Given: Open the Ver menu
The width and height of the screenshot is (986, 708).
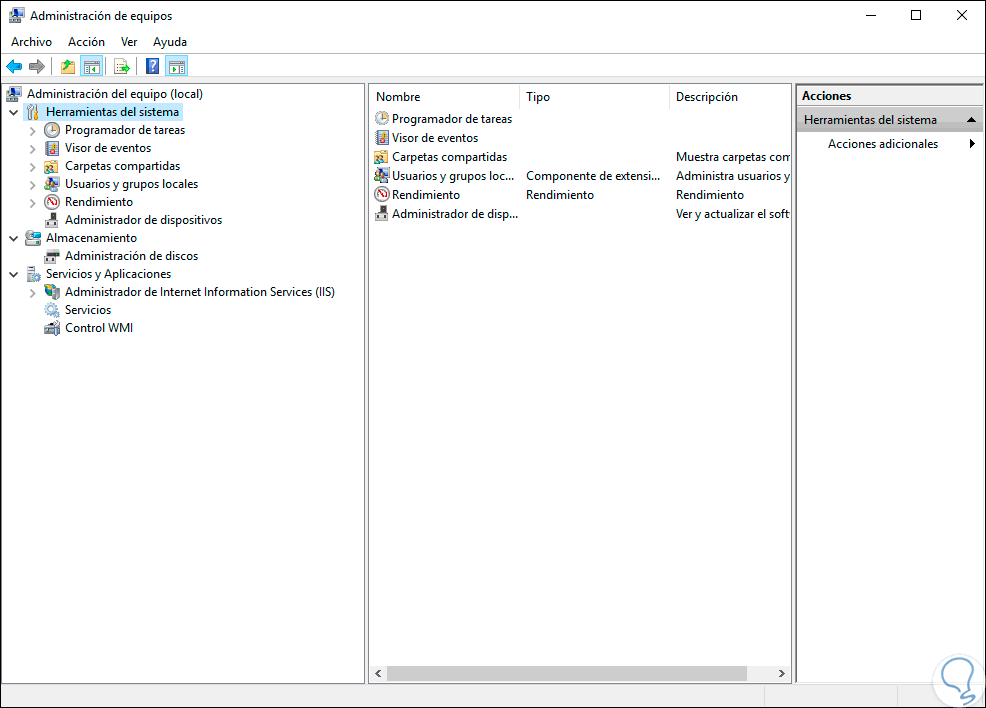Looking at the screenshot, I should (x=129, y=42).
